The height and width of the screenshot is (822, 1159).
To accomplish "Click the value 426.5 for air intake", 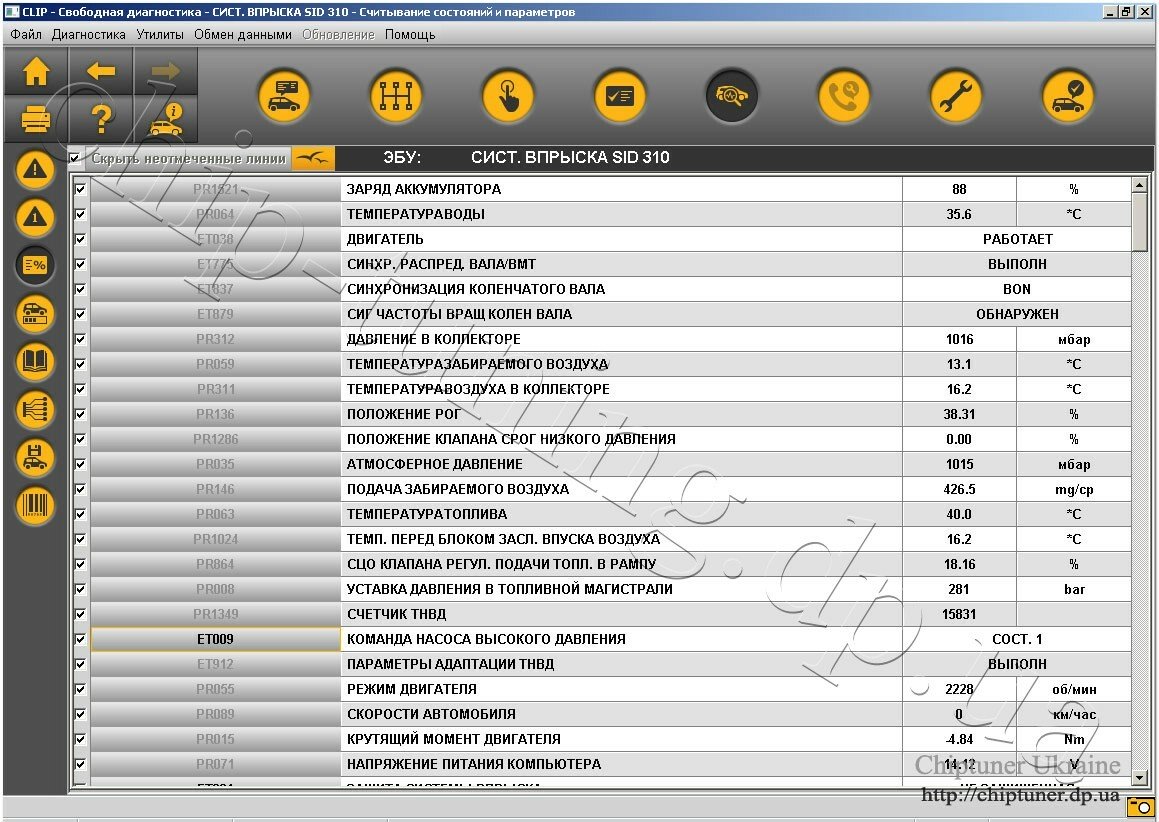I will 959,489.
